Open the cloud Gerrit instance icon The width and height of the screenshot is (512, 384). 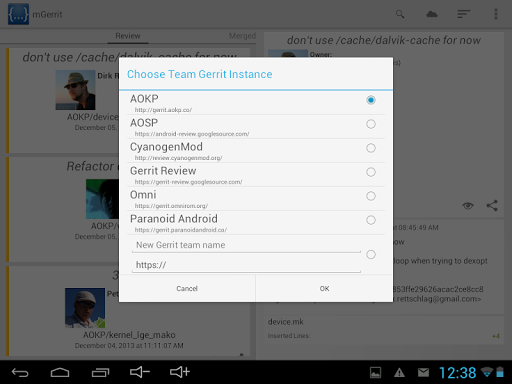(432, 14)
